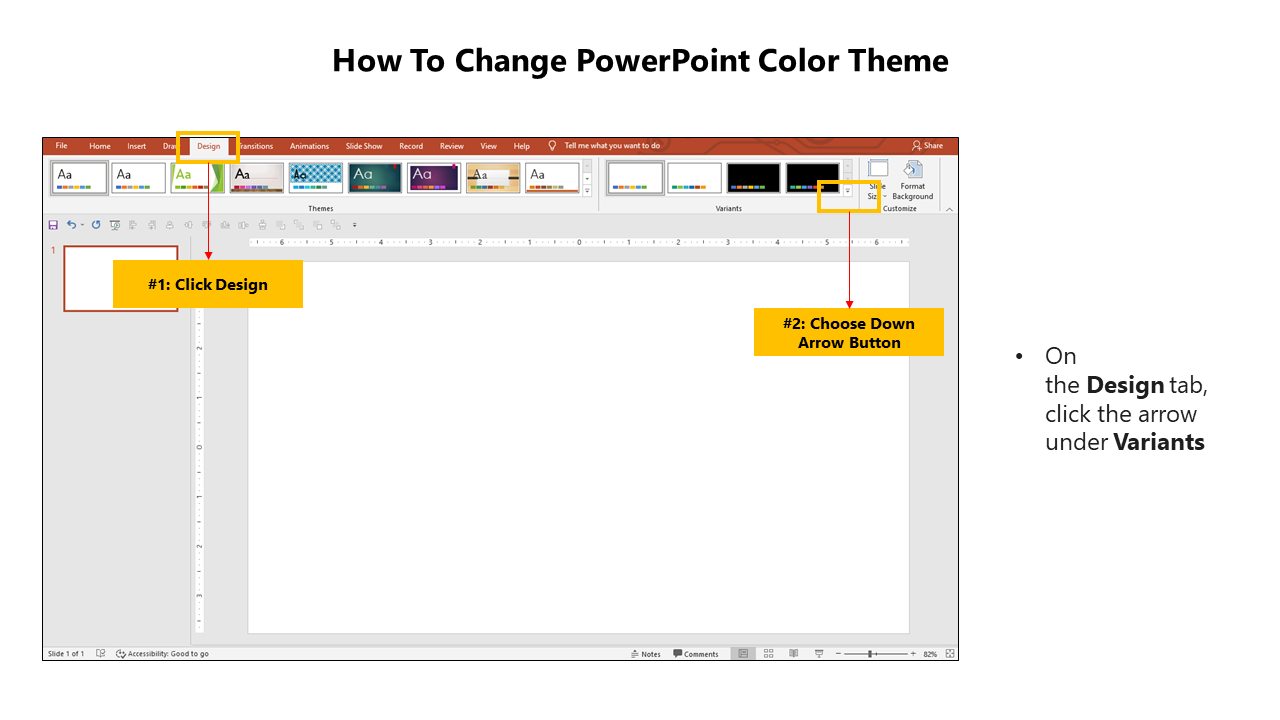This screenshot has height=720, width=1280.
Task: Click the blank slide canvas
Action: pos(579,447)
